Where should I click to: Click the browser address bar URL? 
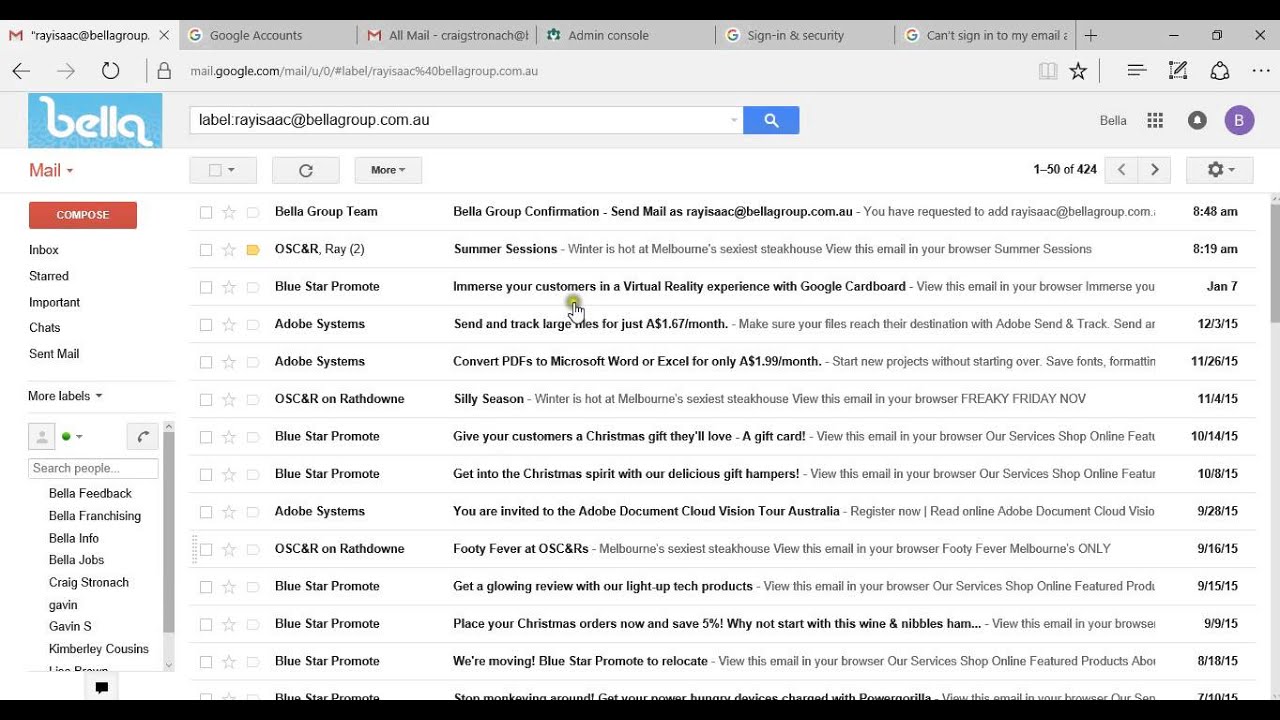pyautogui.click(x=364, y=71)
